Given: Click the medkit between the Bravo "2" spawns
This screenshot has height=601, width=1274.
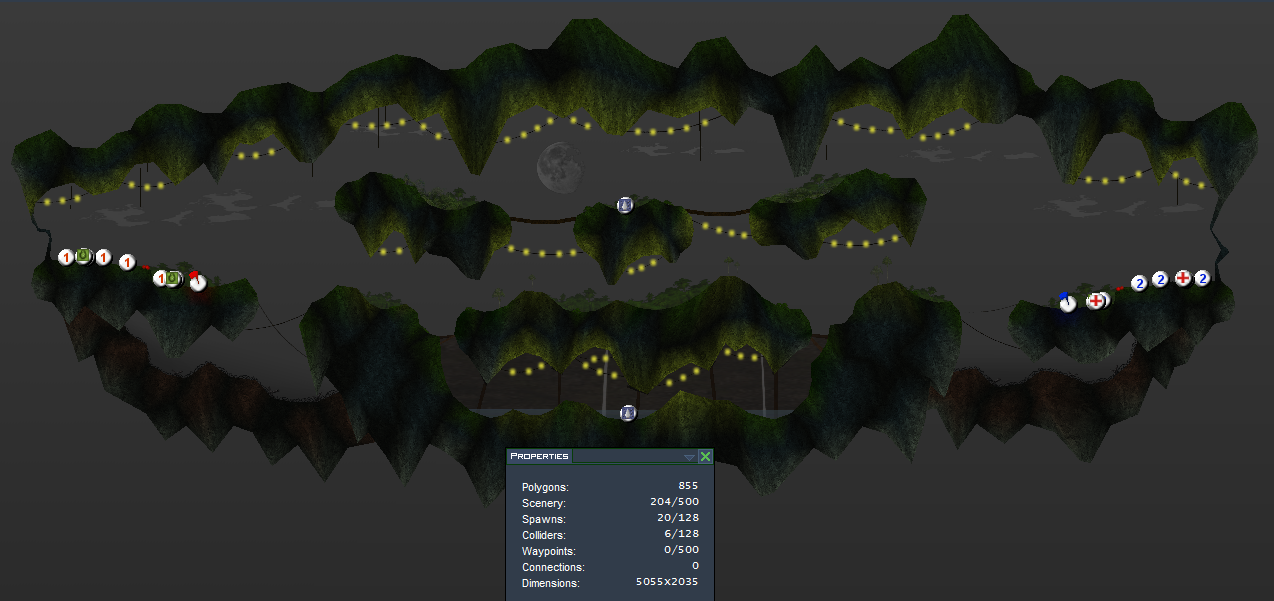Looking at the screenshot, I should point(1183,278).
